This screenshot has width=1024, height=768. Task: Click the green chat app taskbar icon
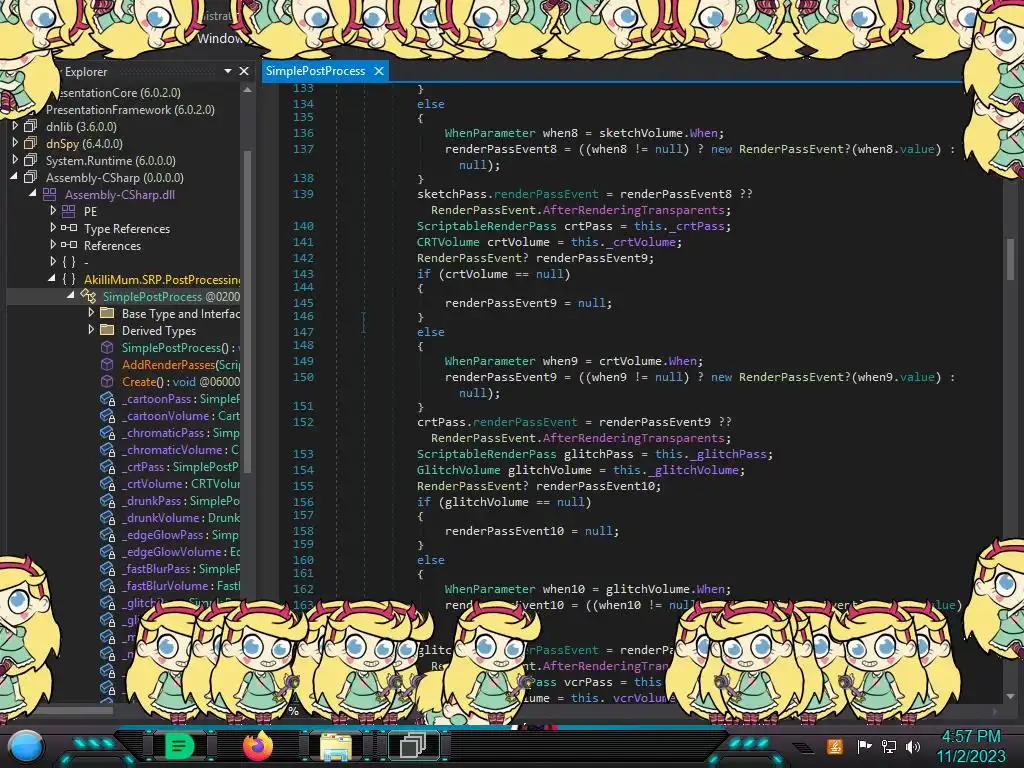point(179,746)
